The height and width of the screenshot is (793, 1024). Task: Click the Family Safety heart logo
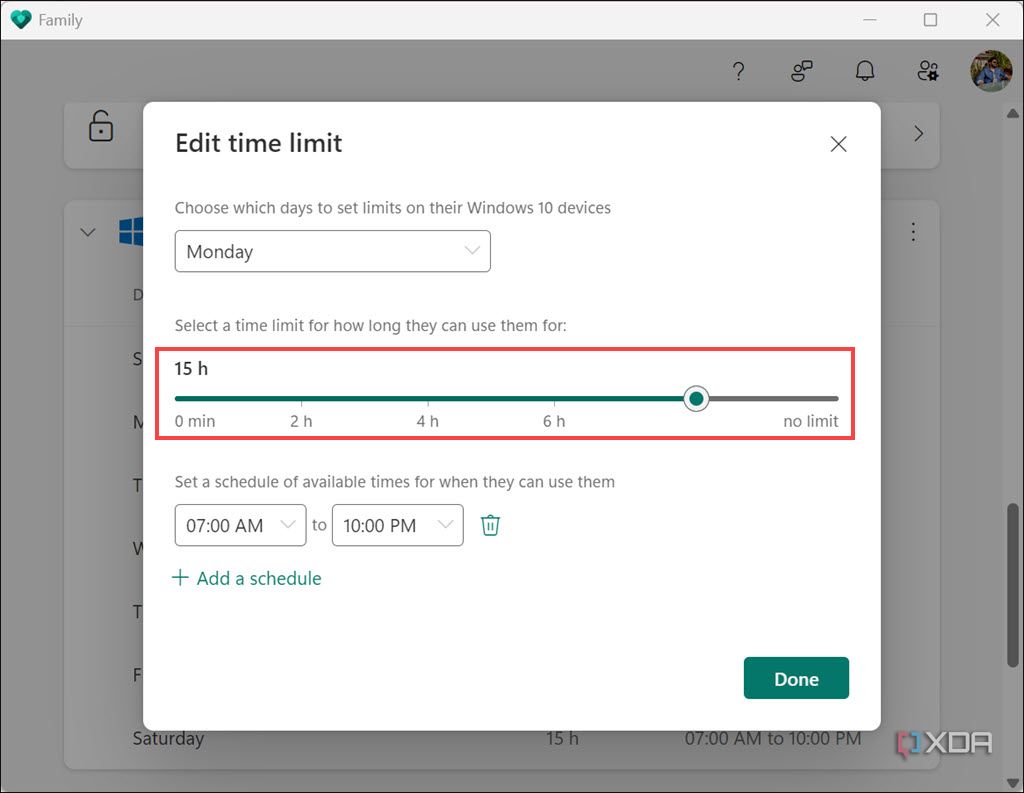pyautogui.click(x=20, y=19)
